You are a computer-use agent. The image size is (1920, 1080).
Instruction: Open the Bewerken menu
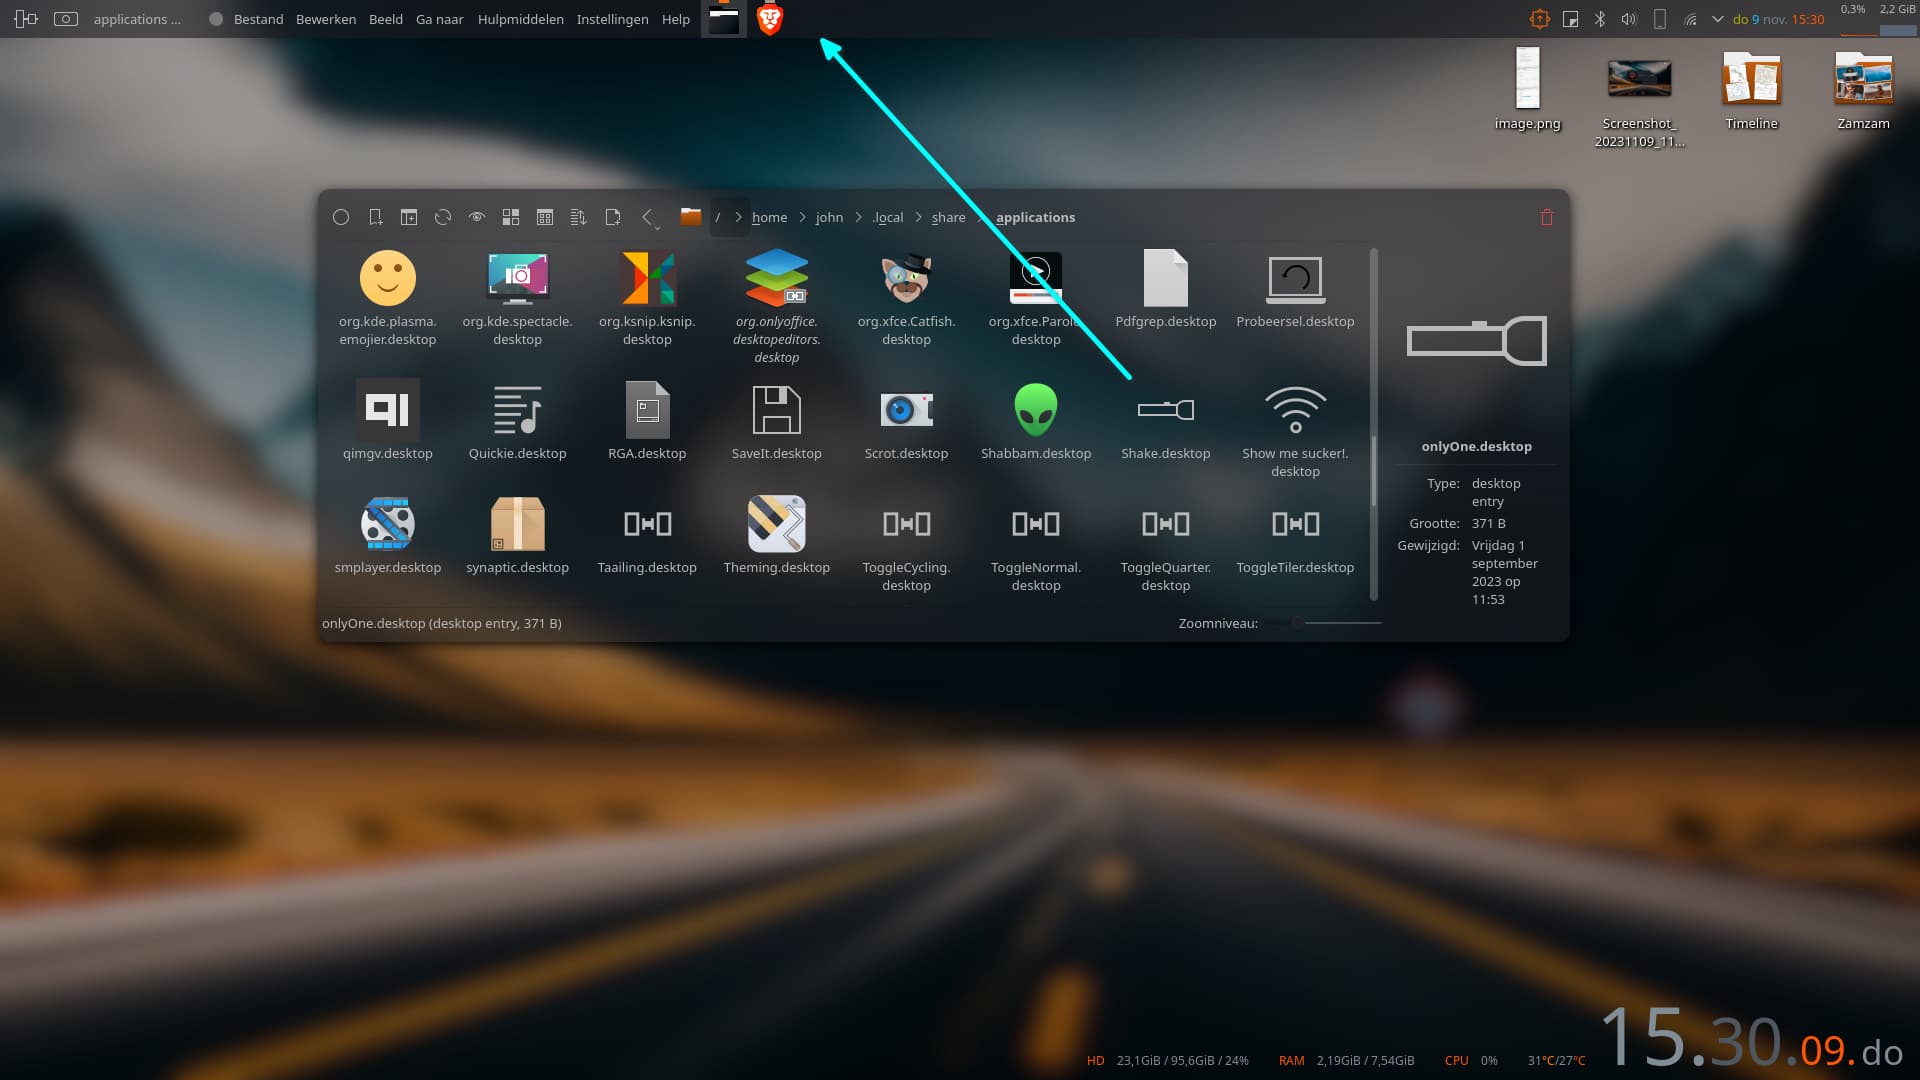326,19
